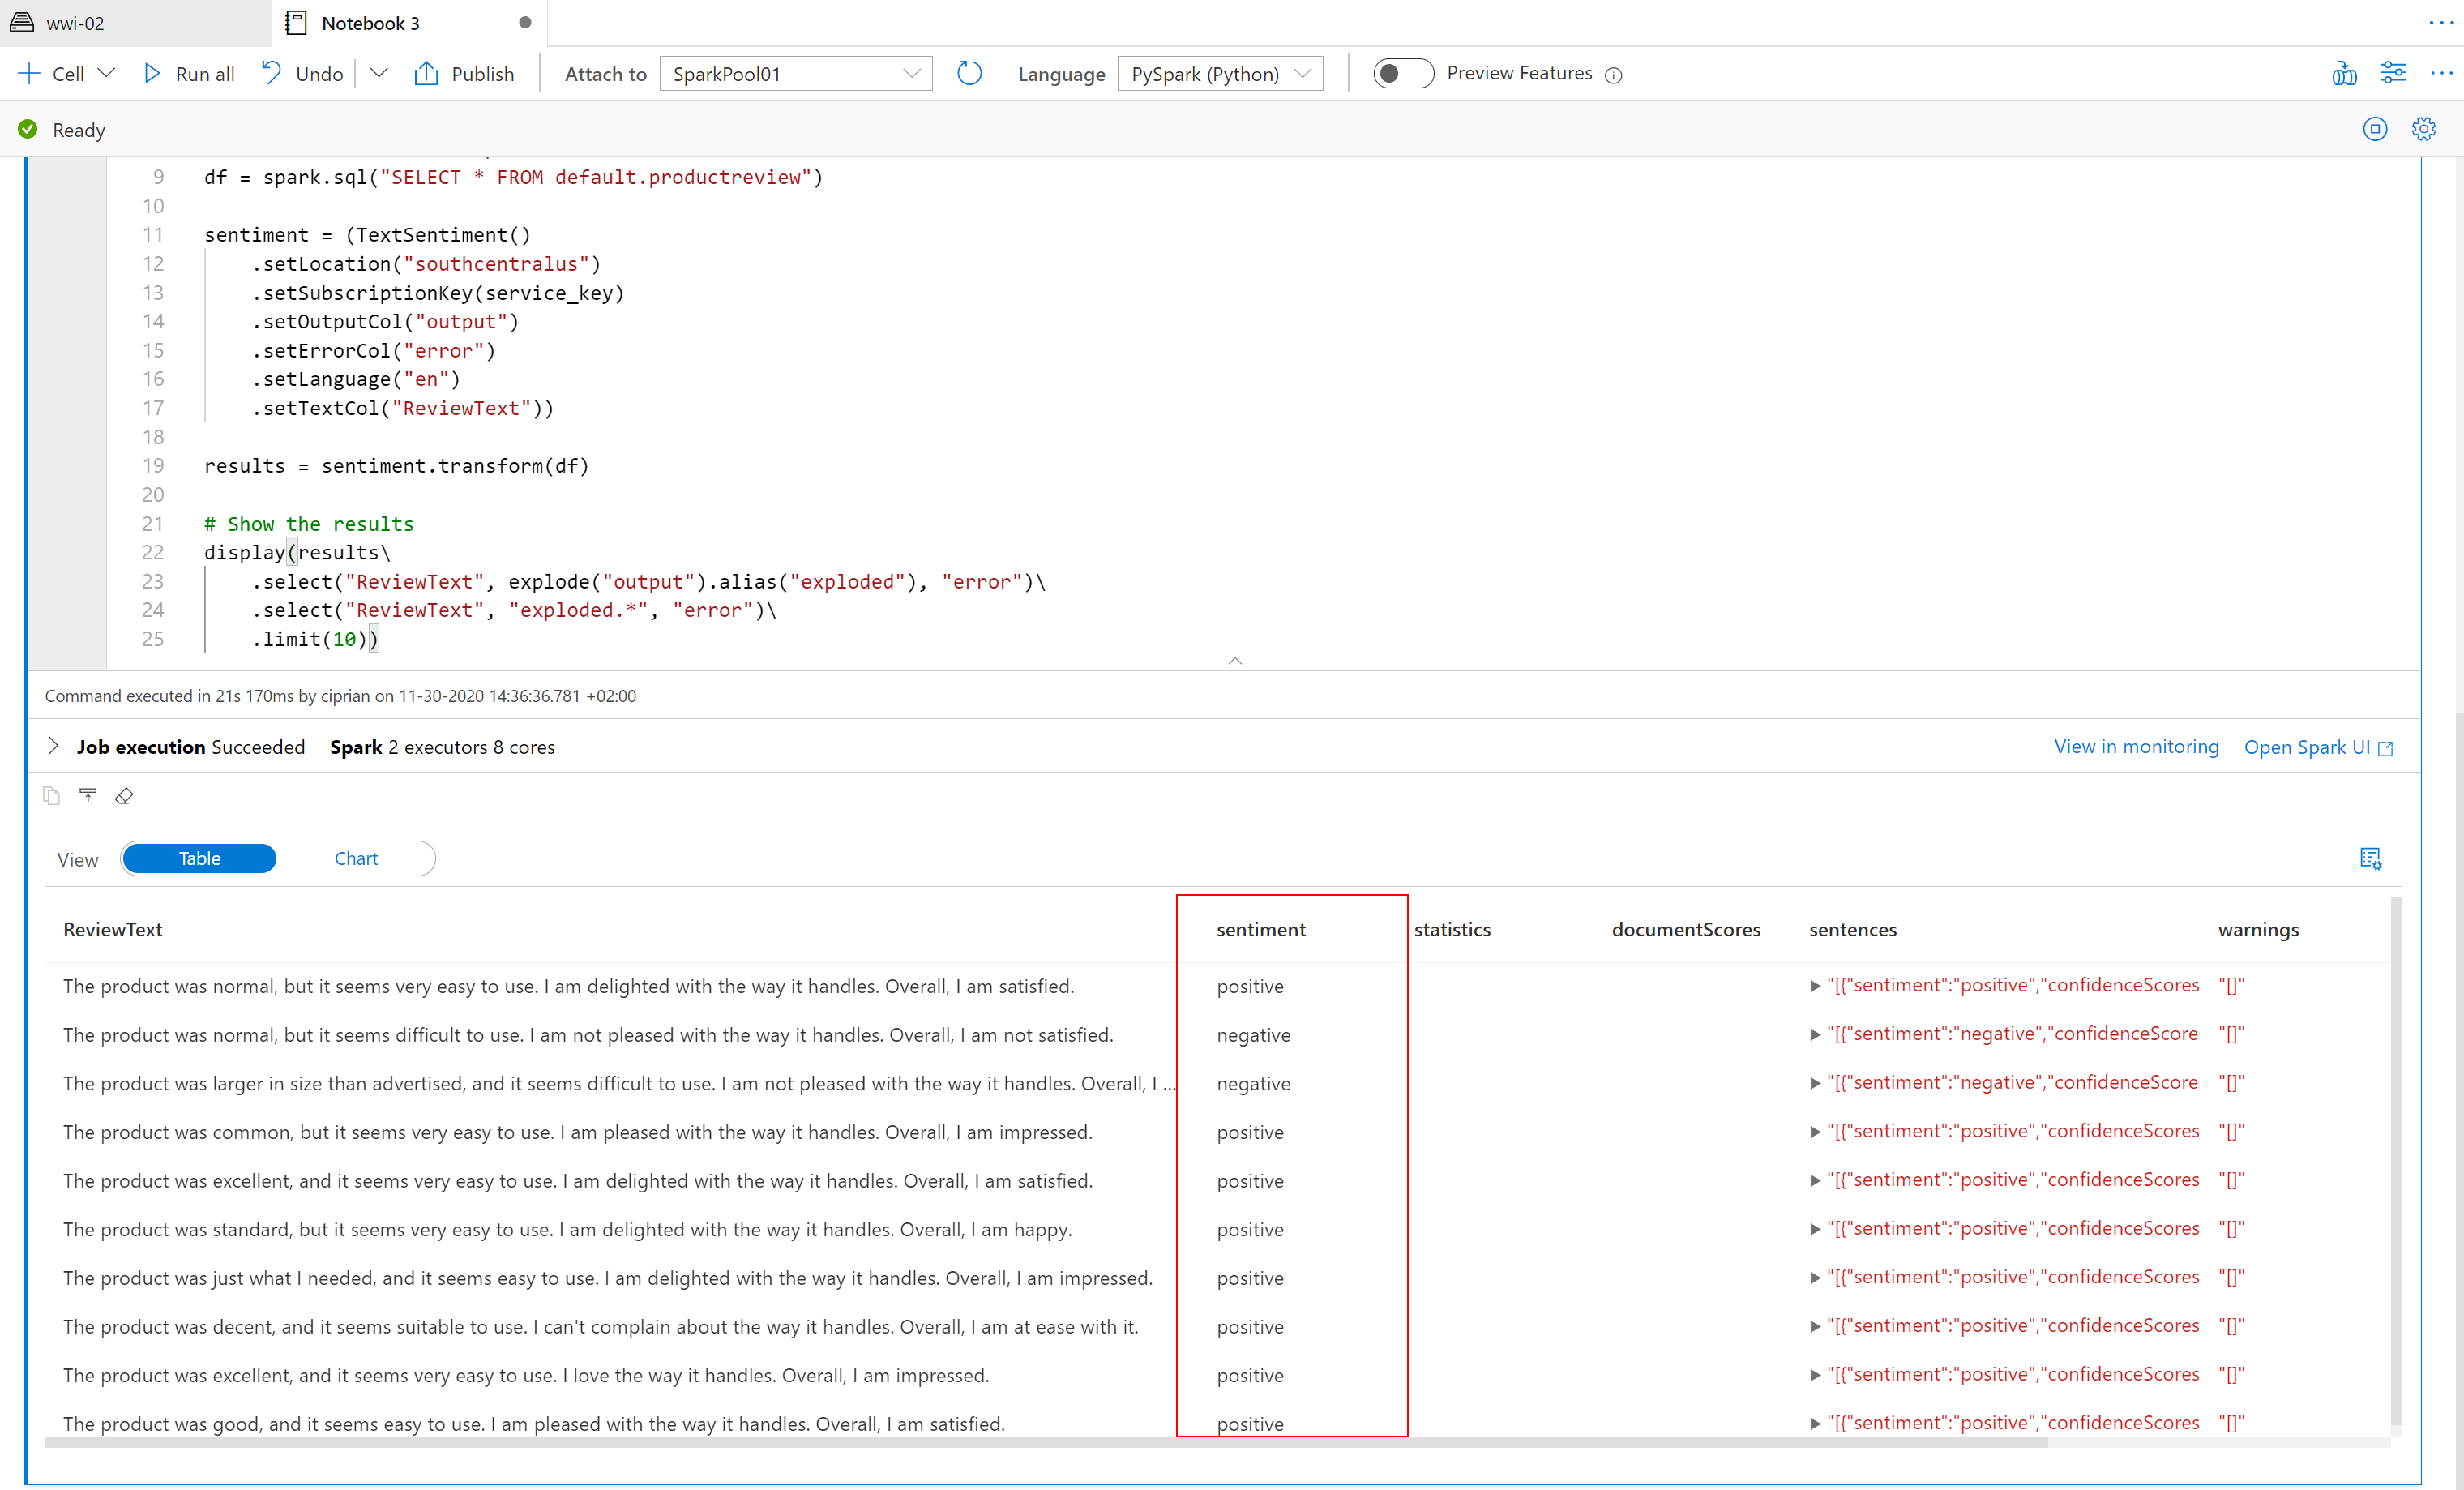Expand sentences JSON for 'decent' product review
The height and width of the screenshot is (1490, 2464).
click(1815, 1326)
